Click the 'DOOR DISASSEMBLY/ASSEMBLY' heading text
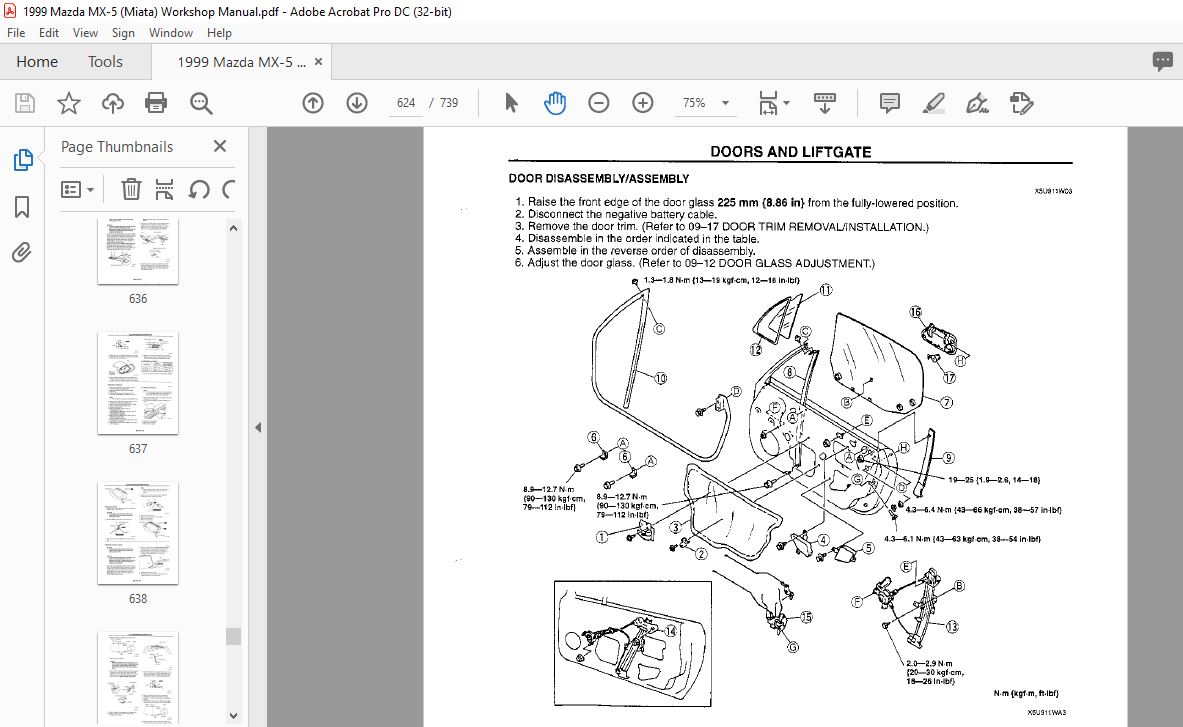The height and width of the screenshot is (727, 1183). [x=599, y=179]
